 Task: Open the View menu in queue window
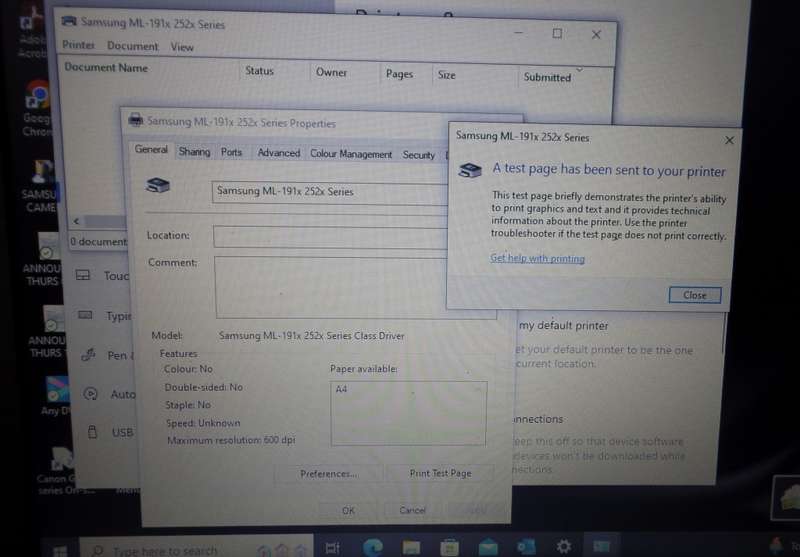click(x=182, y=47)
